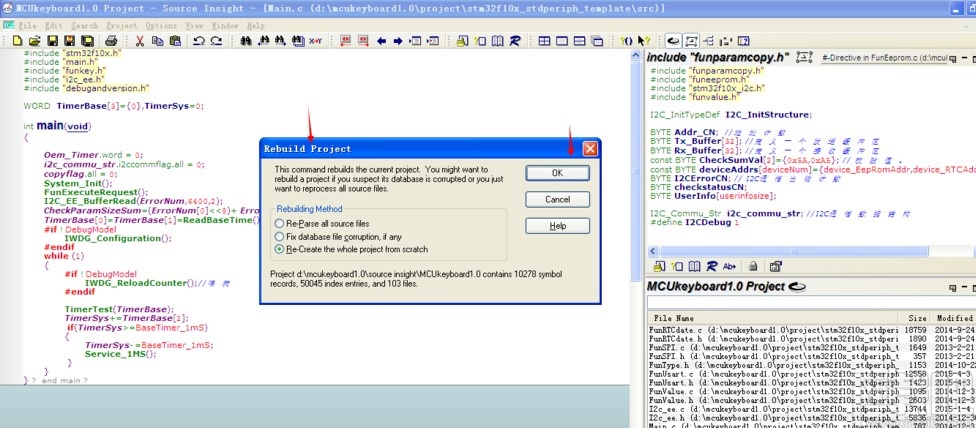Undo the last edit from the toolbar

199,41
